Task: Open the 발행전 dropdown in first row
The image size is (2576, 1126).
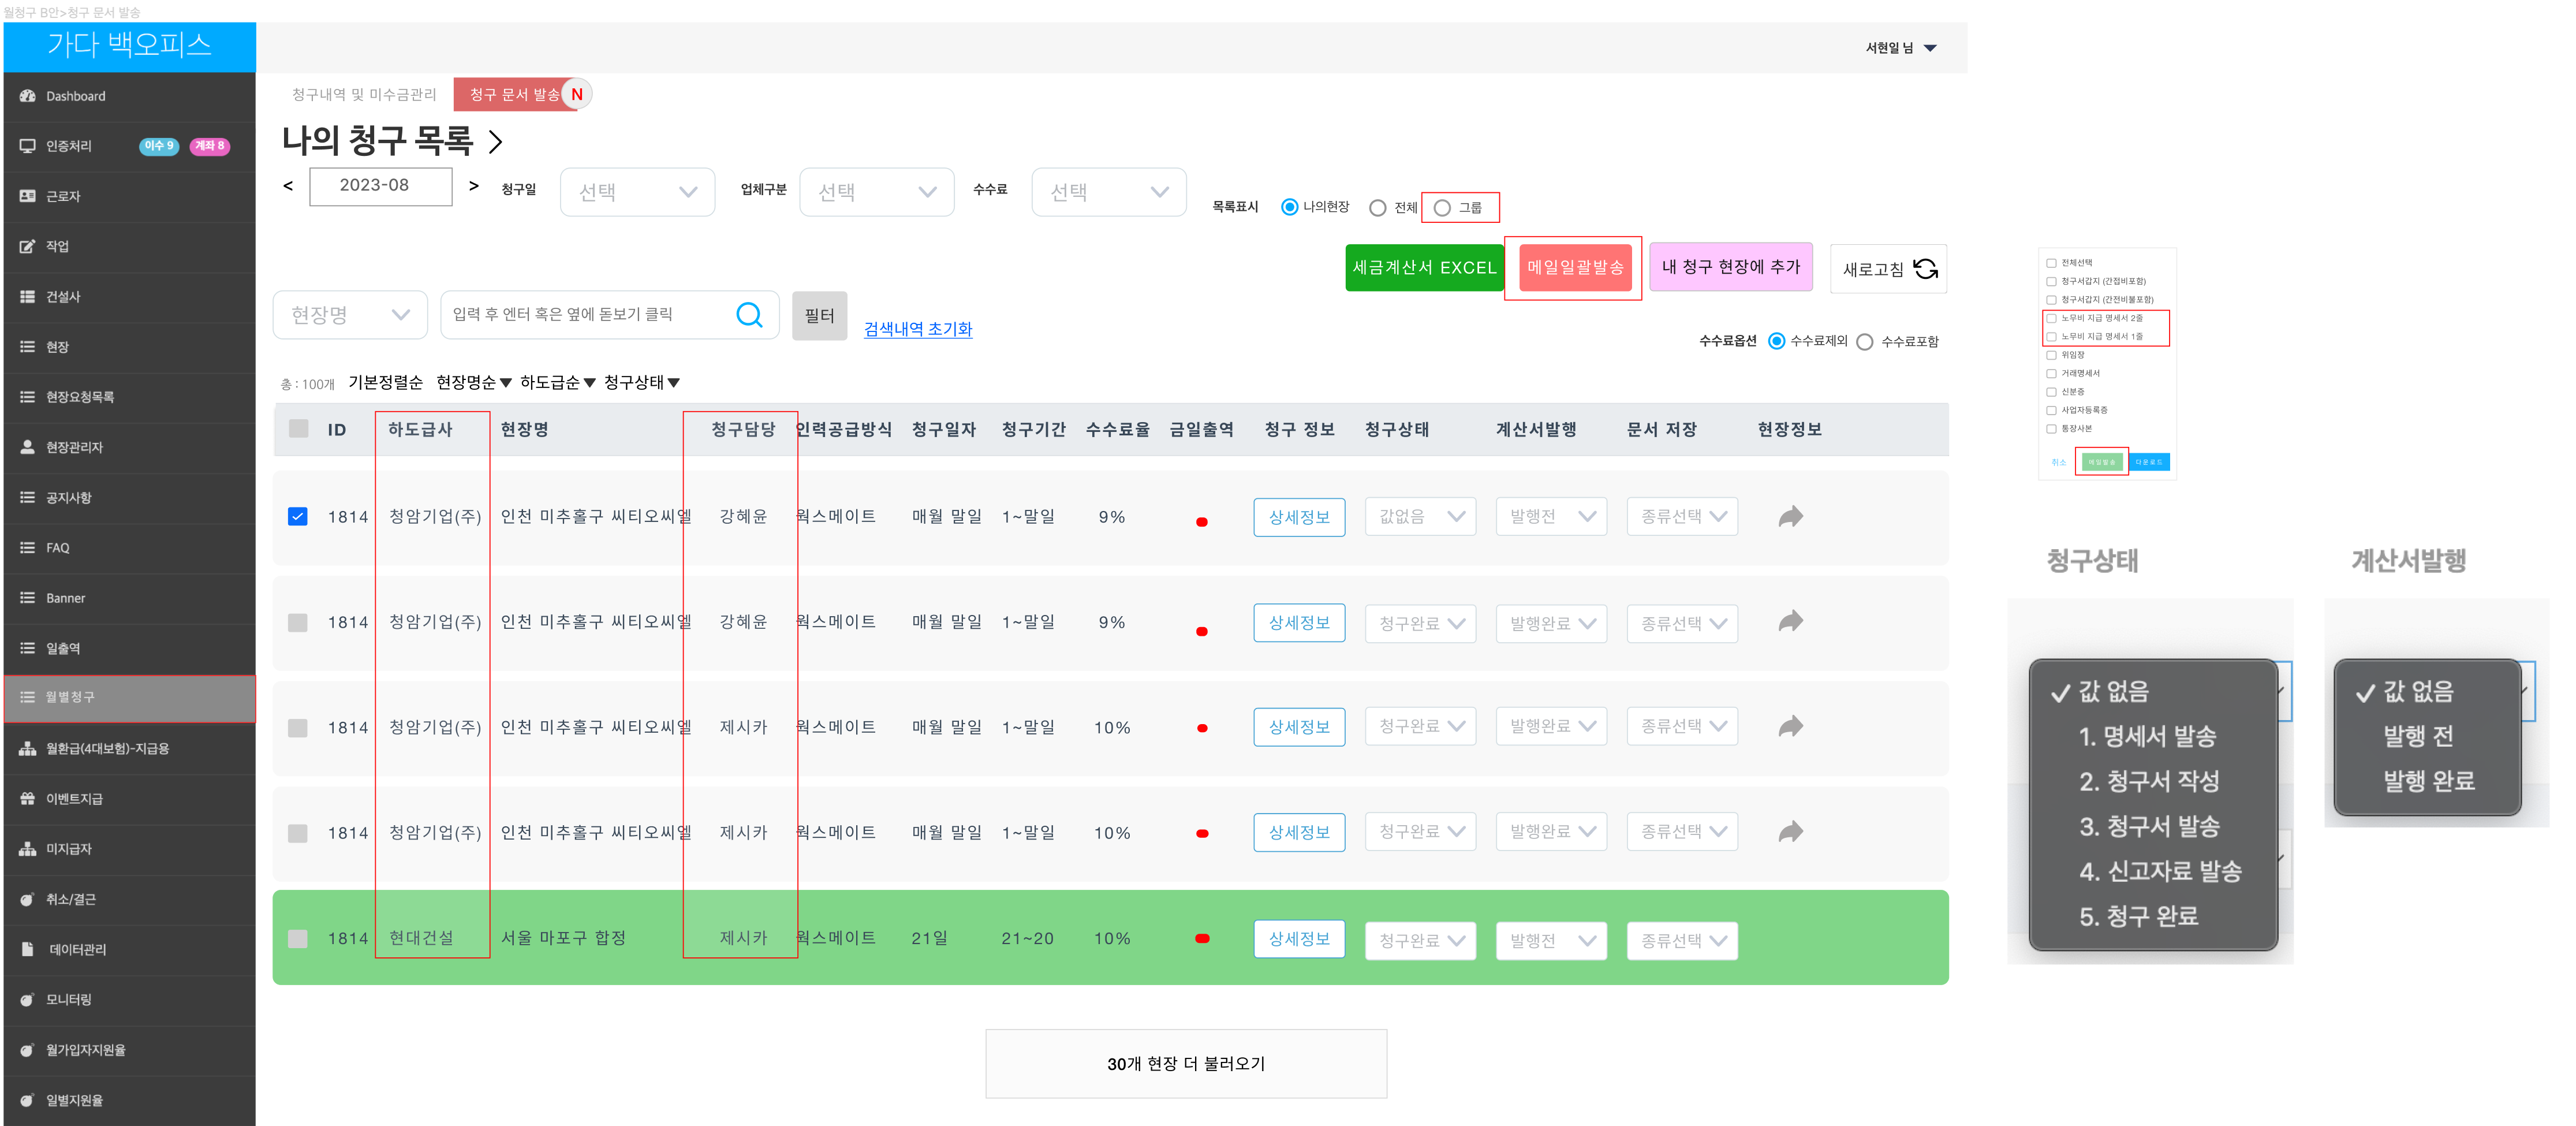Action: 1551,516
